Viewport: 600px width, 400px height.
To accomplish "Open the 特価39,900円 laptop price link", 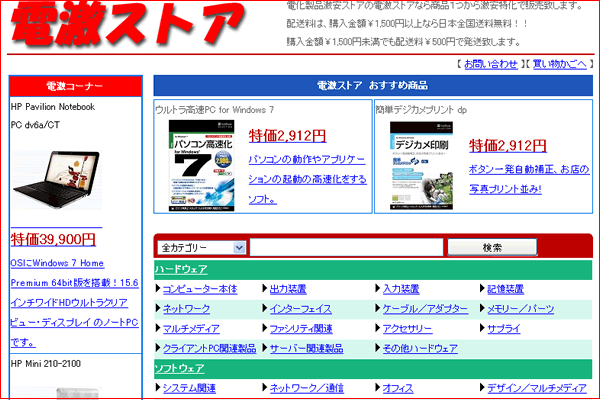I will pyautogui.click(x=53, y=239).
